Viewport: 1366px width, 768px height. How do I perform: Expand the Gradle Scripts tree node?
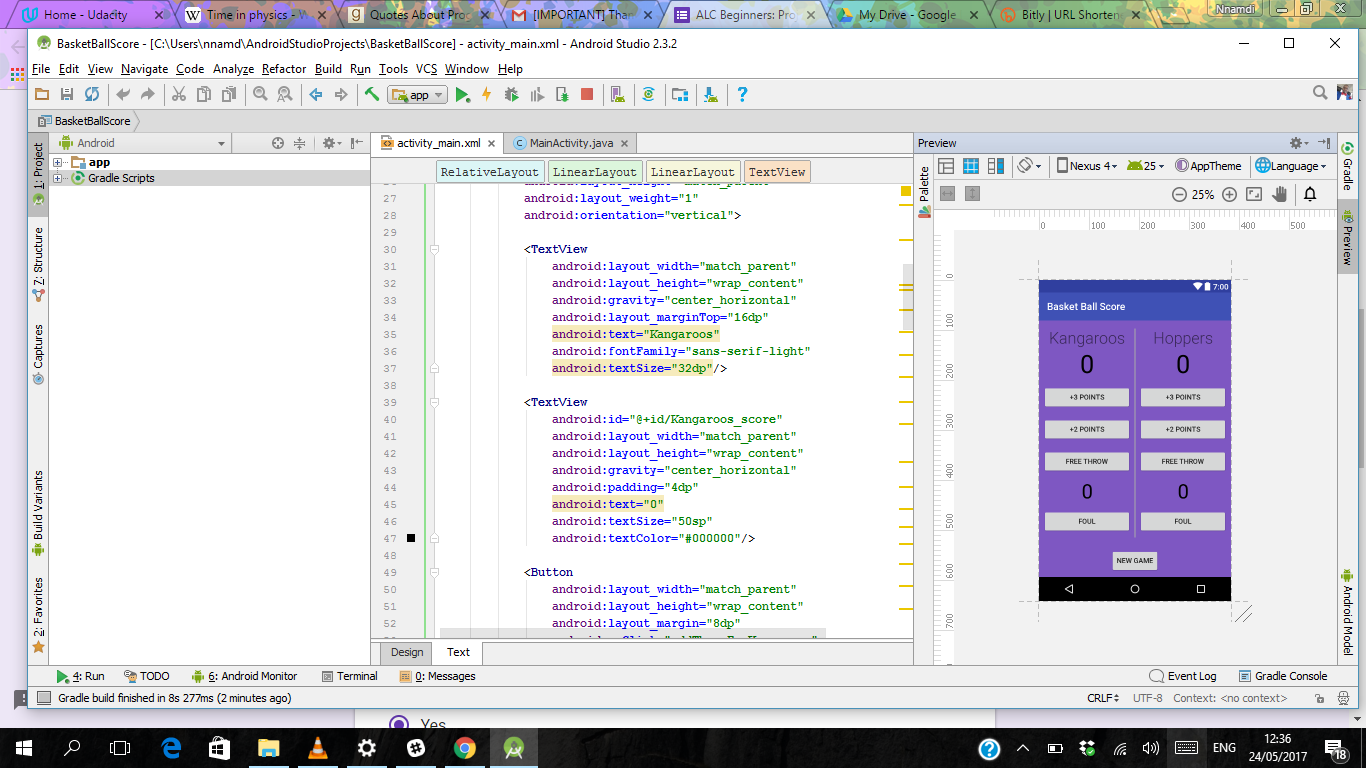click(x=58, y=178)
